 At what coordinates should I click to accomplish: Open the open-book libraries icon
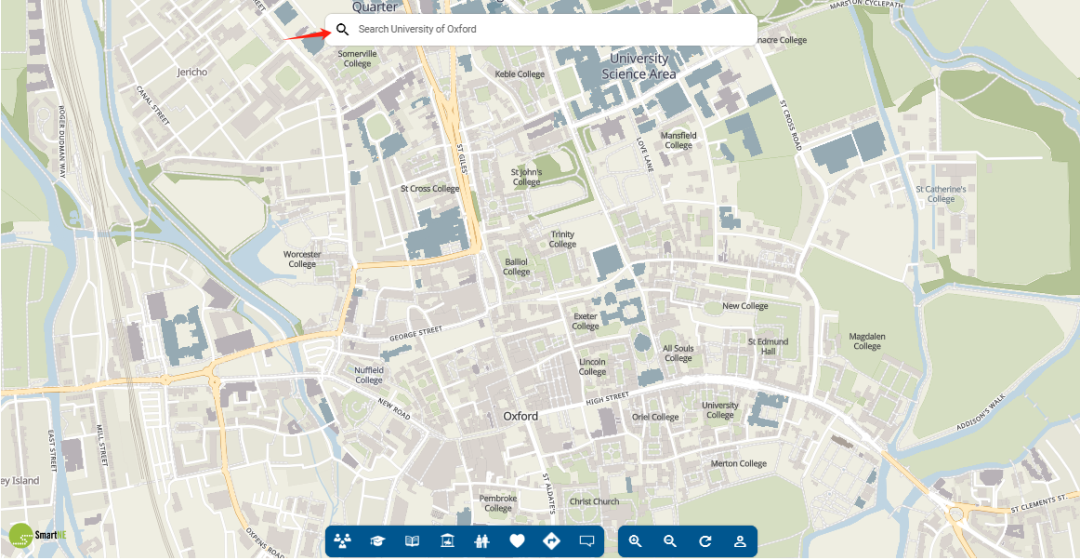(x=412, y=541)
